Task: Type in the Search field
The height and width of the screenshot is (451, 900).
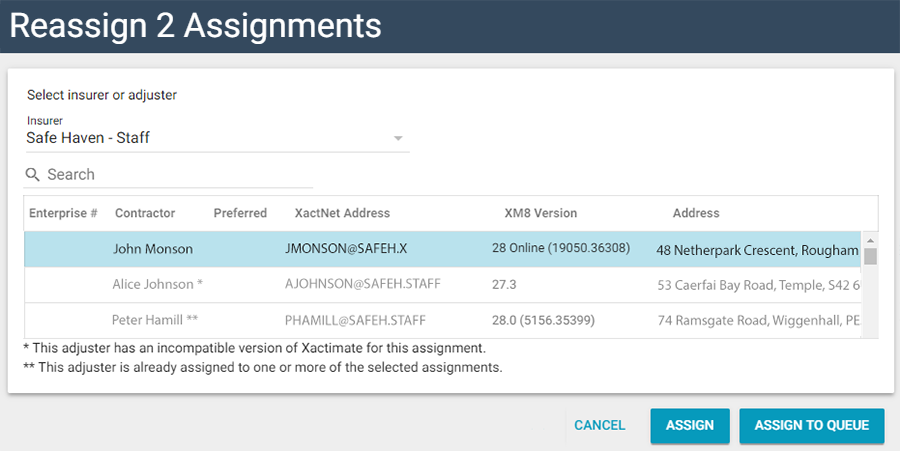Action: (x=178, y=175)
